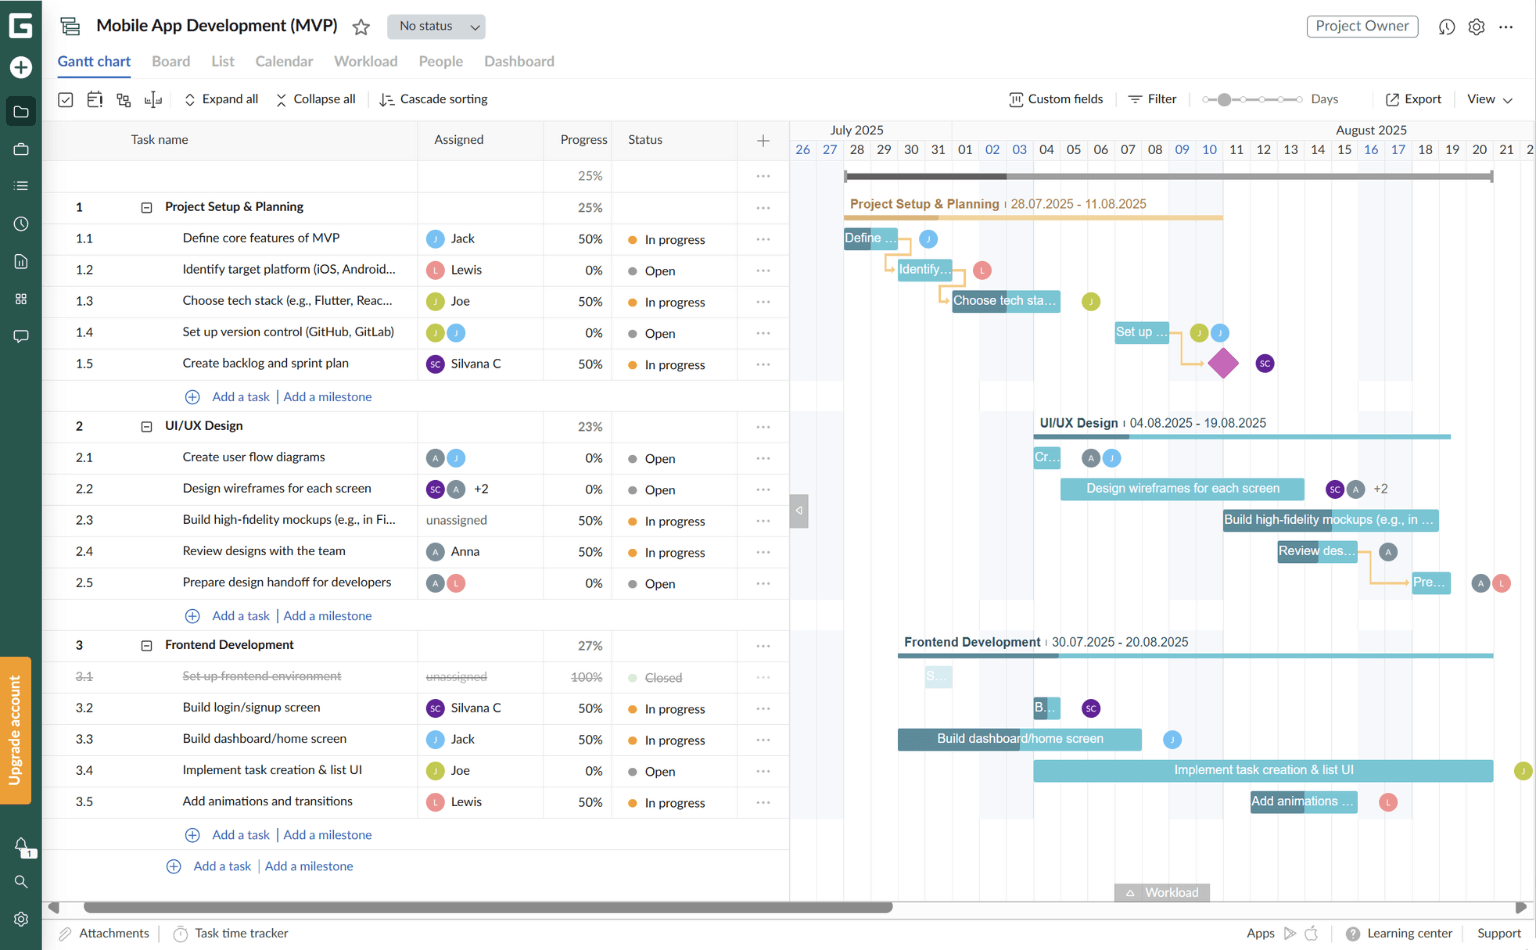Viewport: 1536px width, 950px height.
Task: Open Custom fields settings
Action: click(1056, 99)
